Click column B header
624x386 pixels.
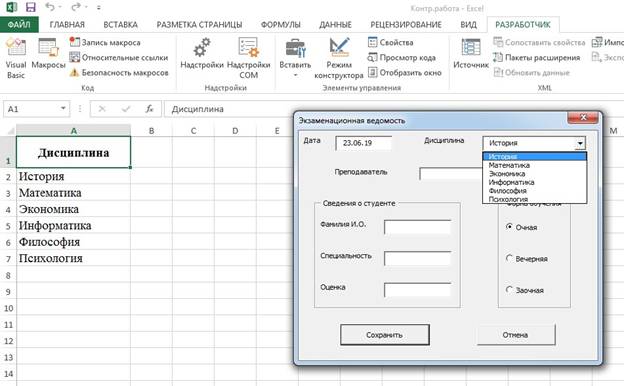151,131
